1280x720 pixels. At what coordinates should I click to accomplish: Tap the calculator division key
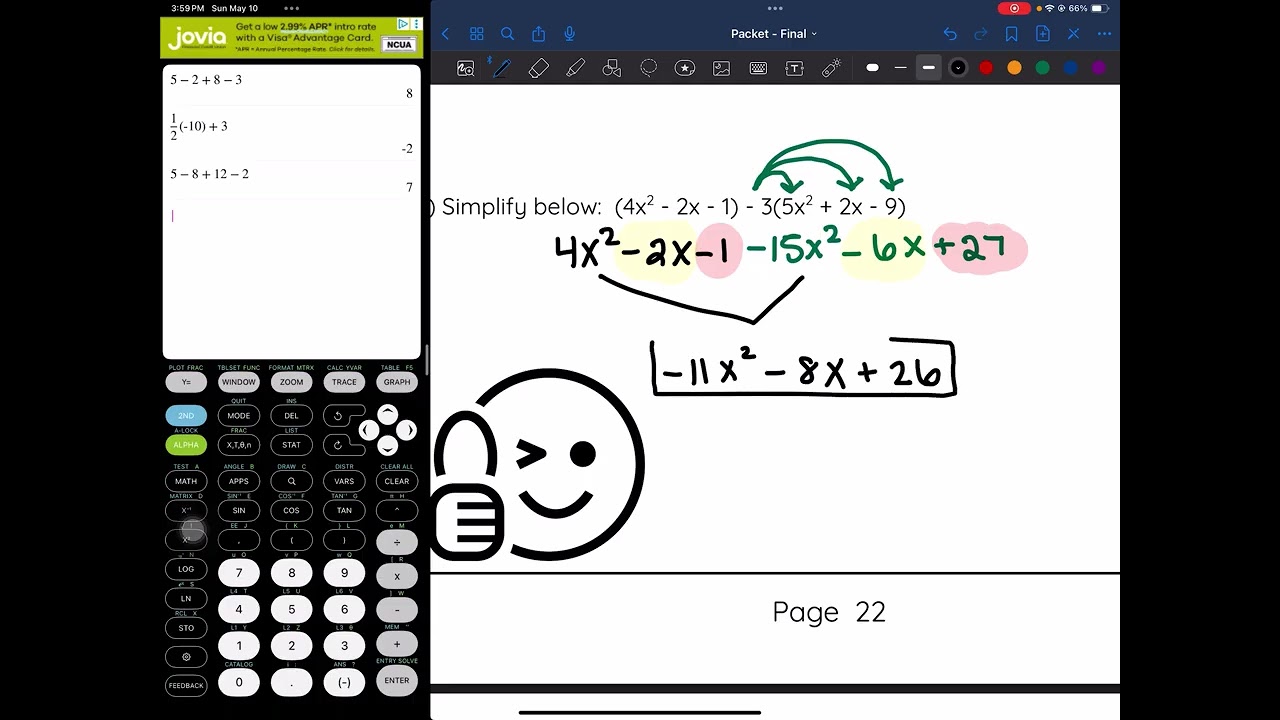click(x=397, y=542)
